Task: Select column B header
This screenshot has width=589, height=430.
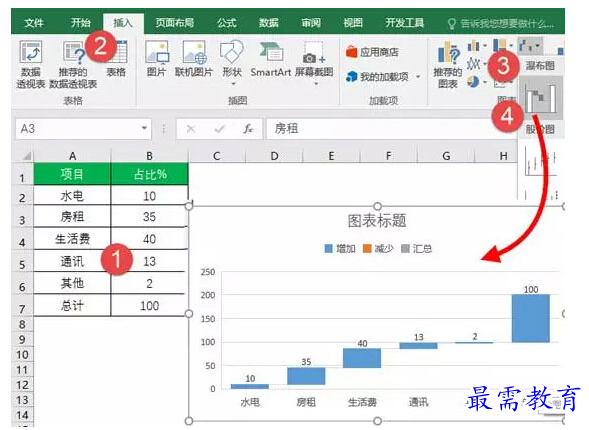Action: pyautogui.click(x=150, y=156)
